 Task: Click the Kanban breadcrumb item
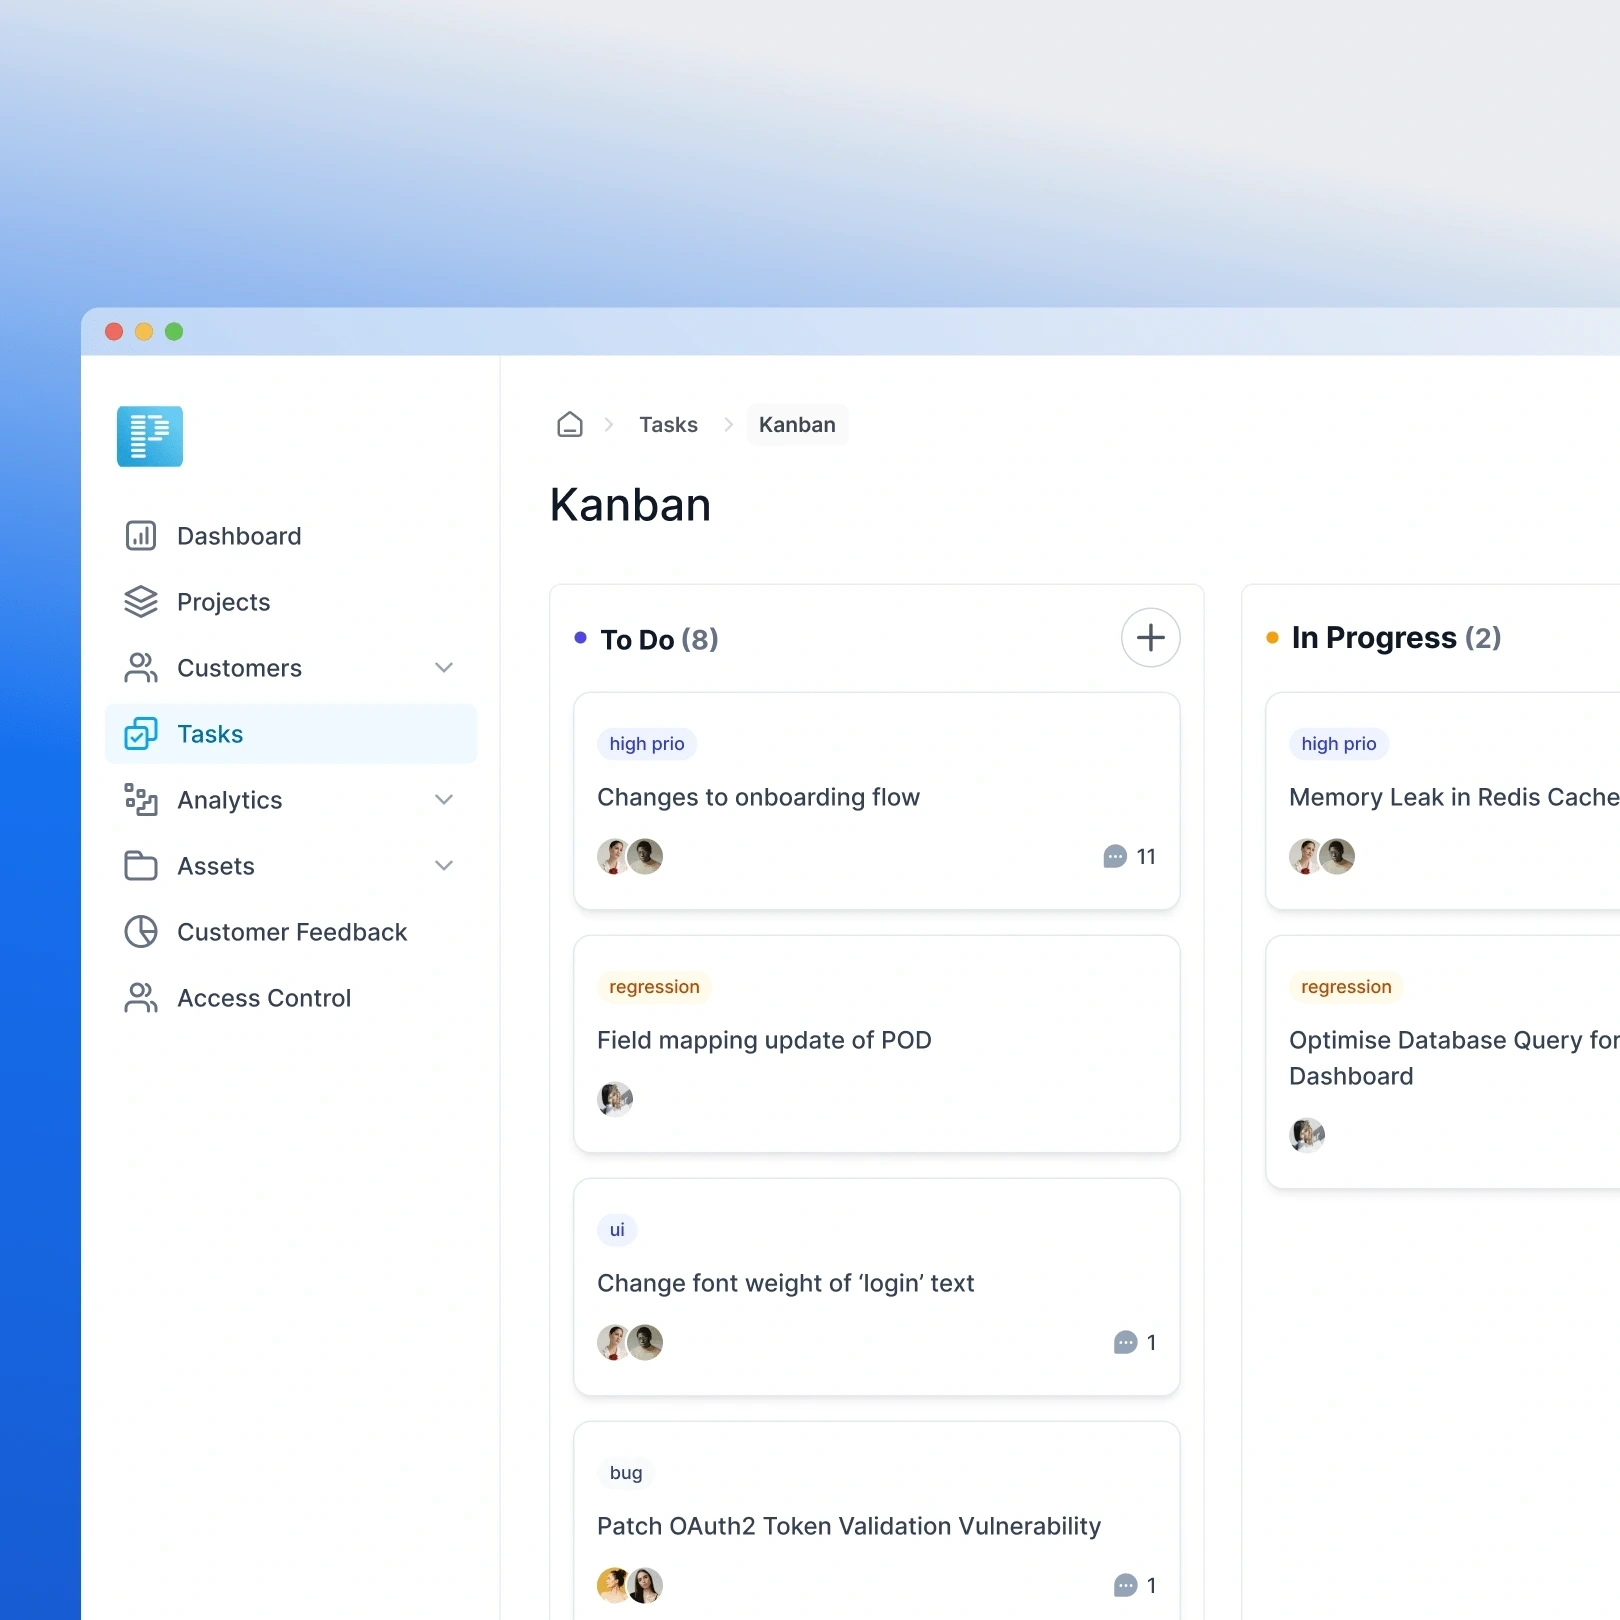click(797, 425)
